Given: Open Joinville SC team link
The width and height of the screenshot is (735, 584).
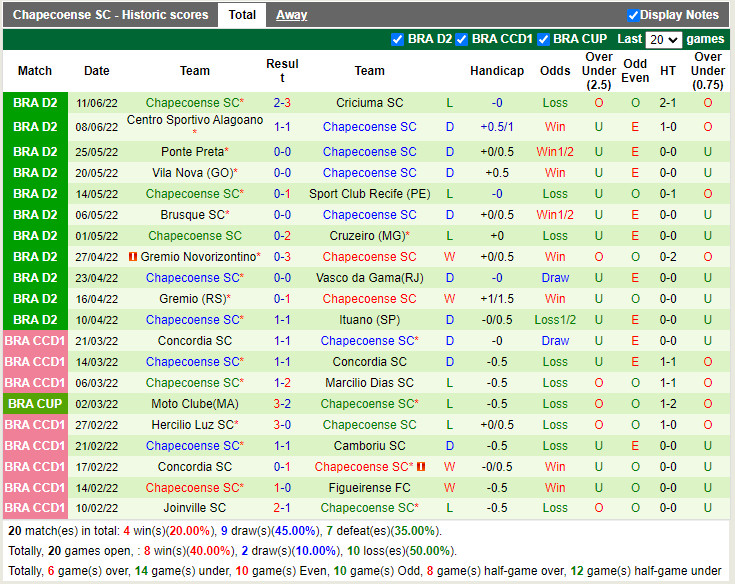Looking at the screenshot, I should tap(195, 508).
